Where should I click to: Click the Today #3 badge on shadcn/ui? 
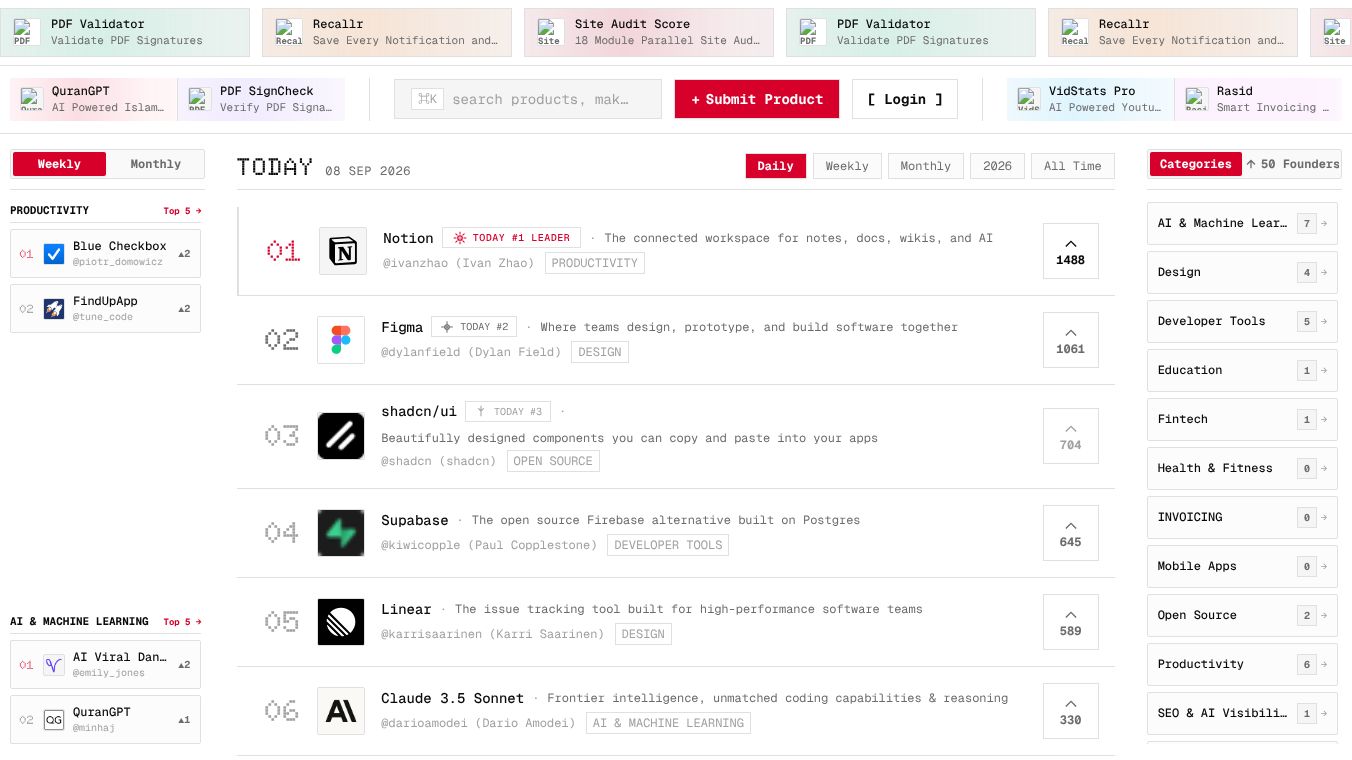tap(508, 411)
